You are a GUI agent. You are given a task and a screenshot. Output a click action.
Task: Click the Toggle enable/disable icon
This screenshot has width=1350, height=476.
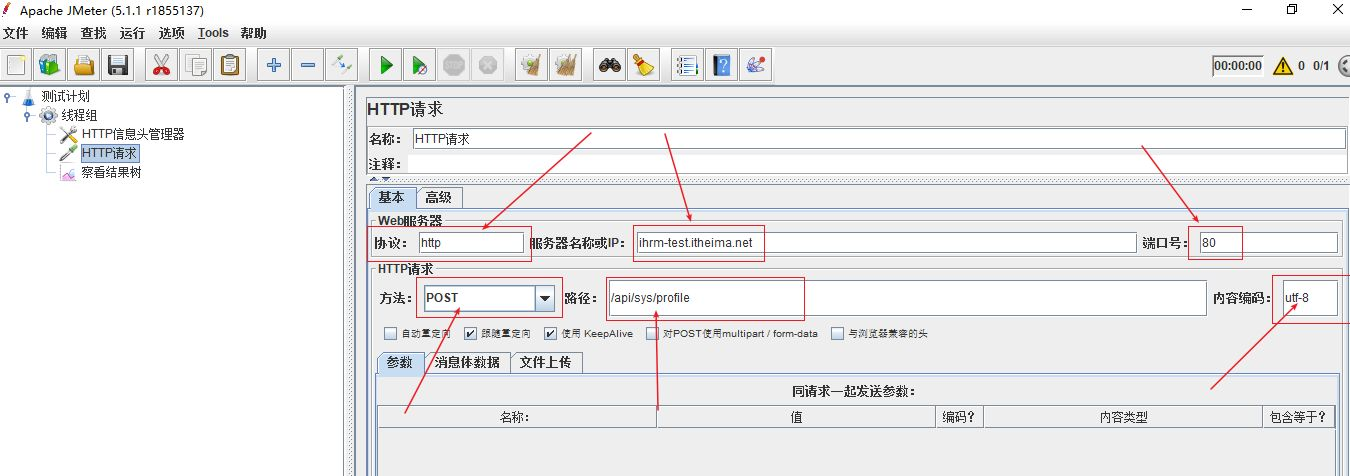point(342,66)
